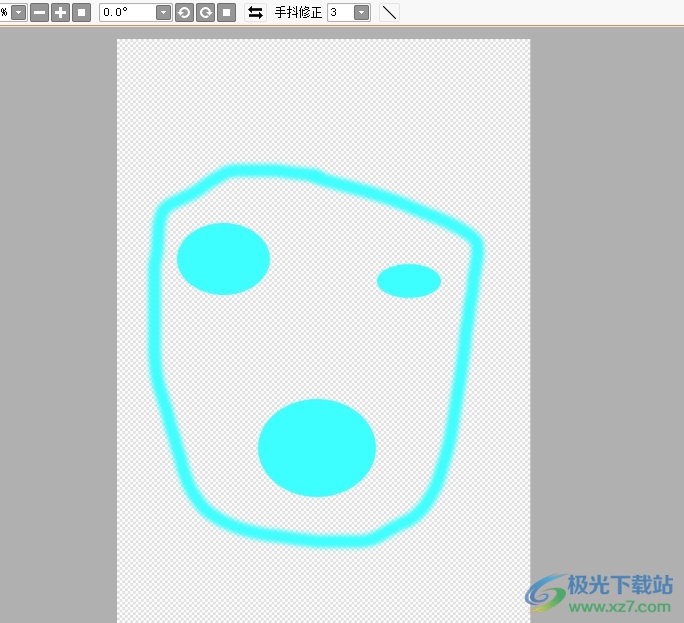Reset canvas rotation with the square button

[226, 13]
